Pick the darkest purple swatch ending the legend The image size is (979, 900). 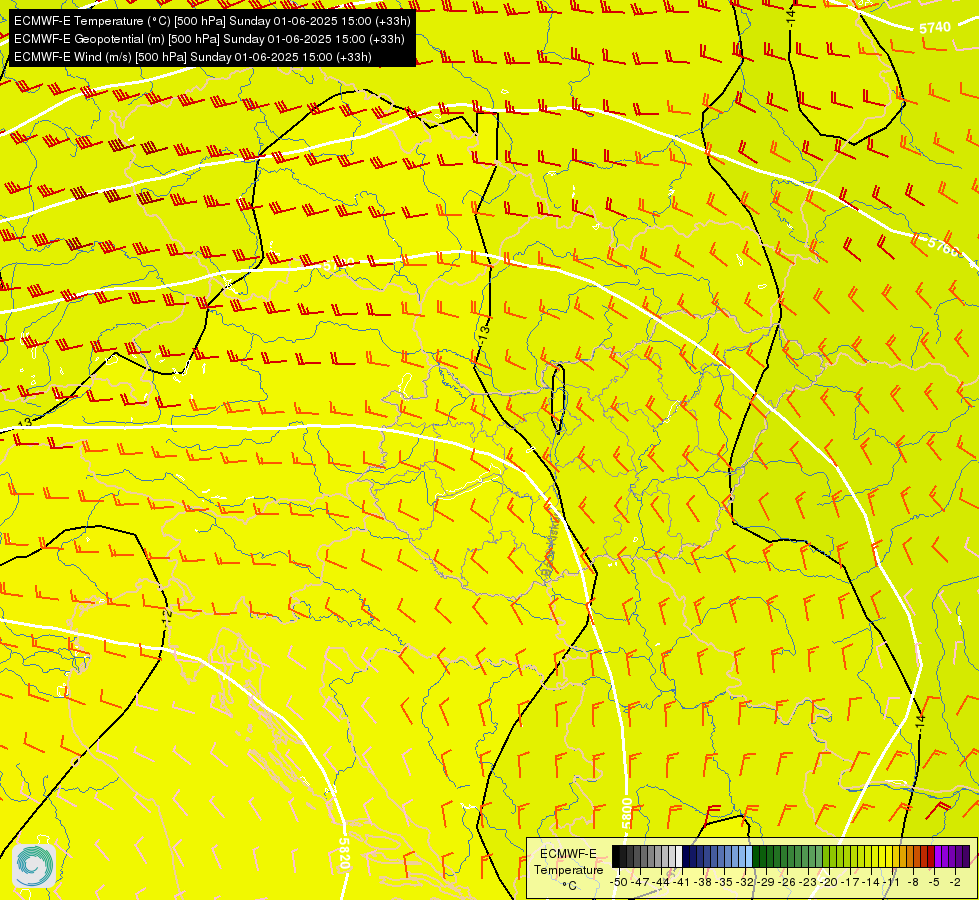point(966,856)
